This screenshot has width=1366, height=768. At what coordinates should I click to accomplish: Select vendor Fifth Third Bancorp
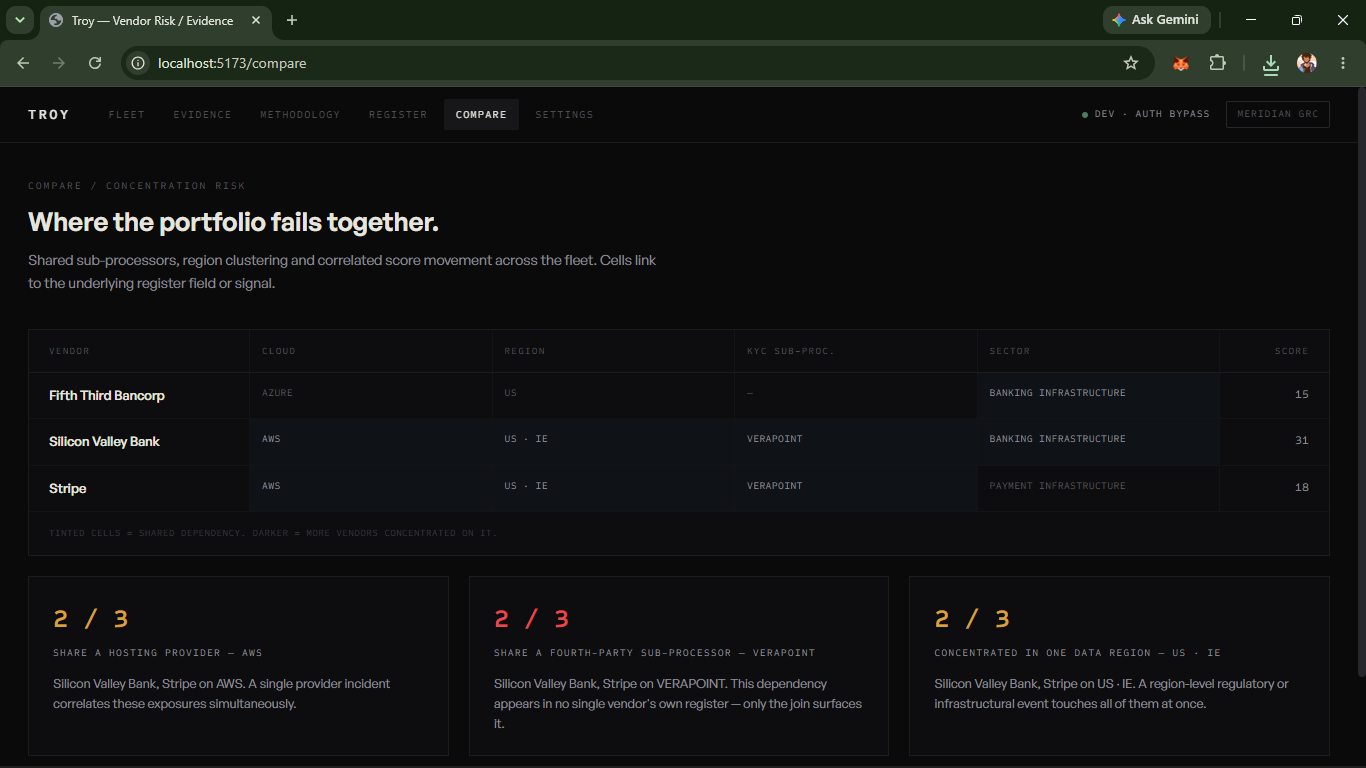tap(107, 395)
